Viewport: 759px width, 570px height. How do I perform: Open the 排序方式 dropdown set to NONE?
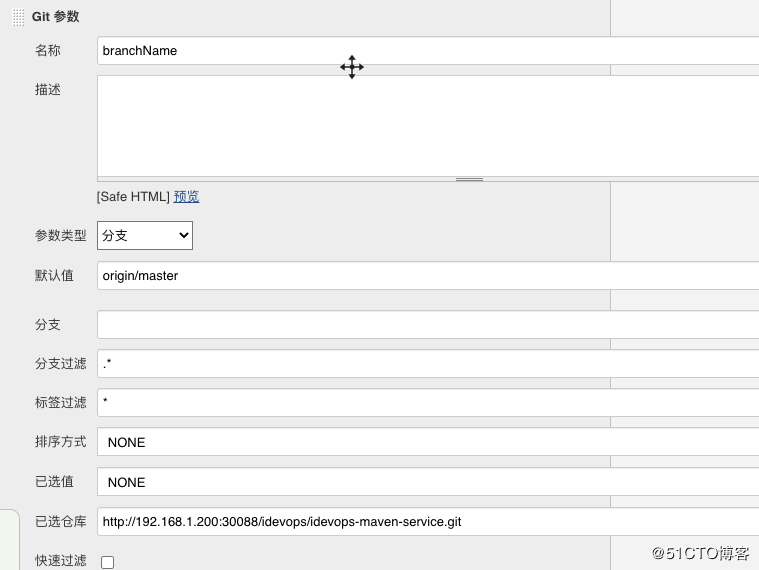pyautogui.click(x=428, y=442)
